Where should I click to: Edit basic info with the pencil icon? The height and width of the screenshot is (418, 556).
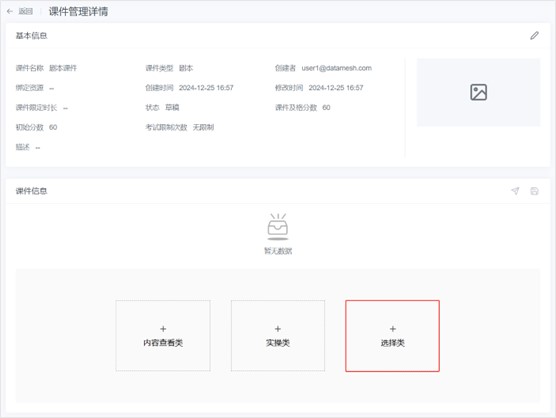tap(534, 35)
